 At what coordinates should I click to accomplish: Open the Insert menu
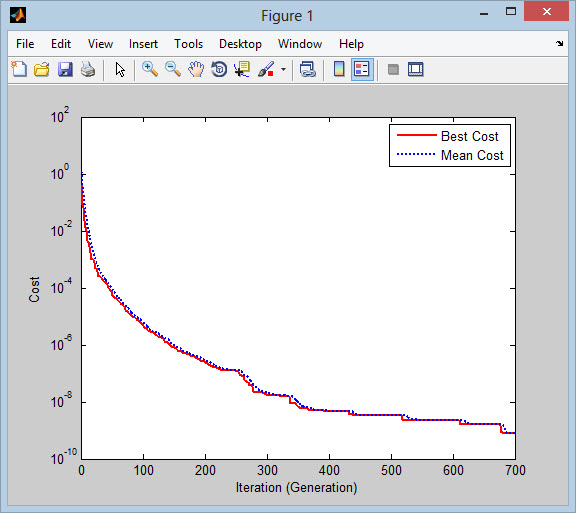[x=143, y=44]
